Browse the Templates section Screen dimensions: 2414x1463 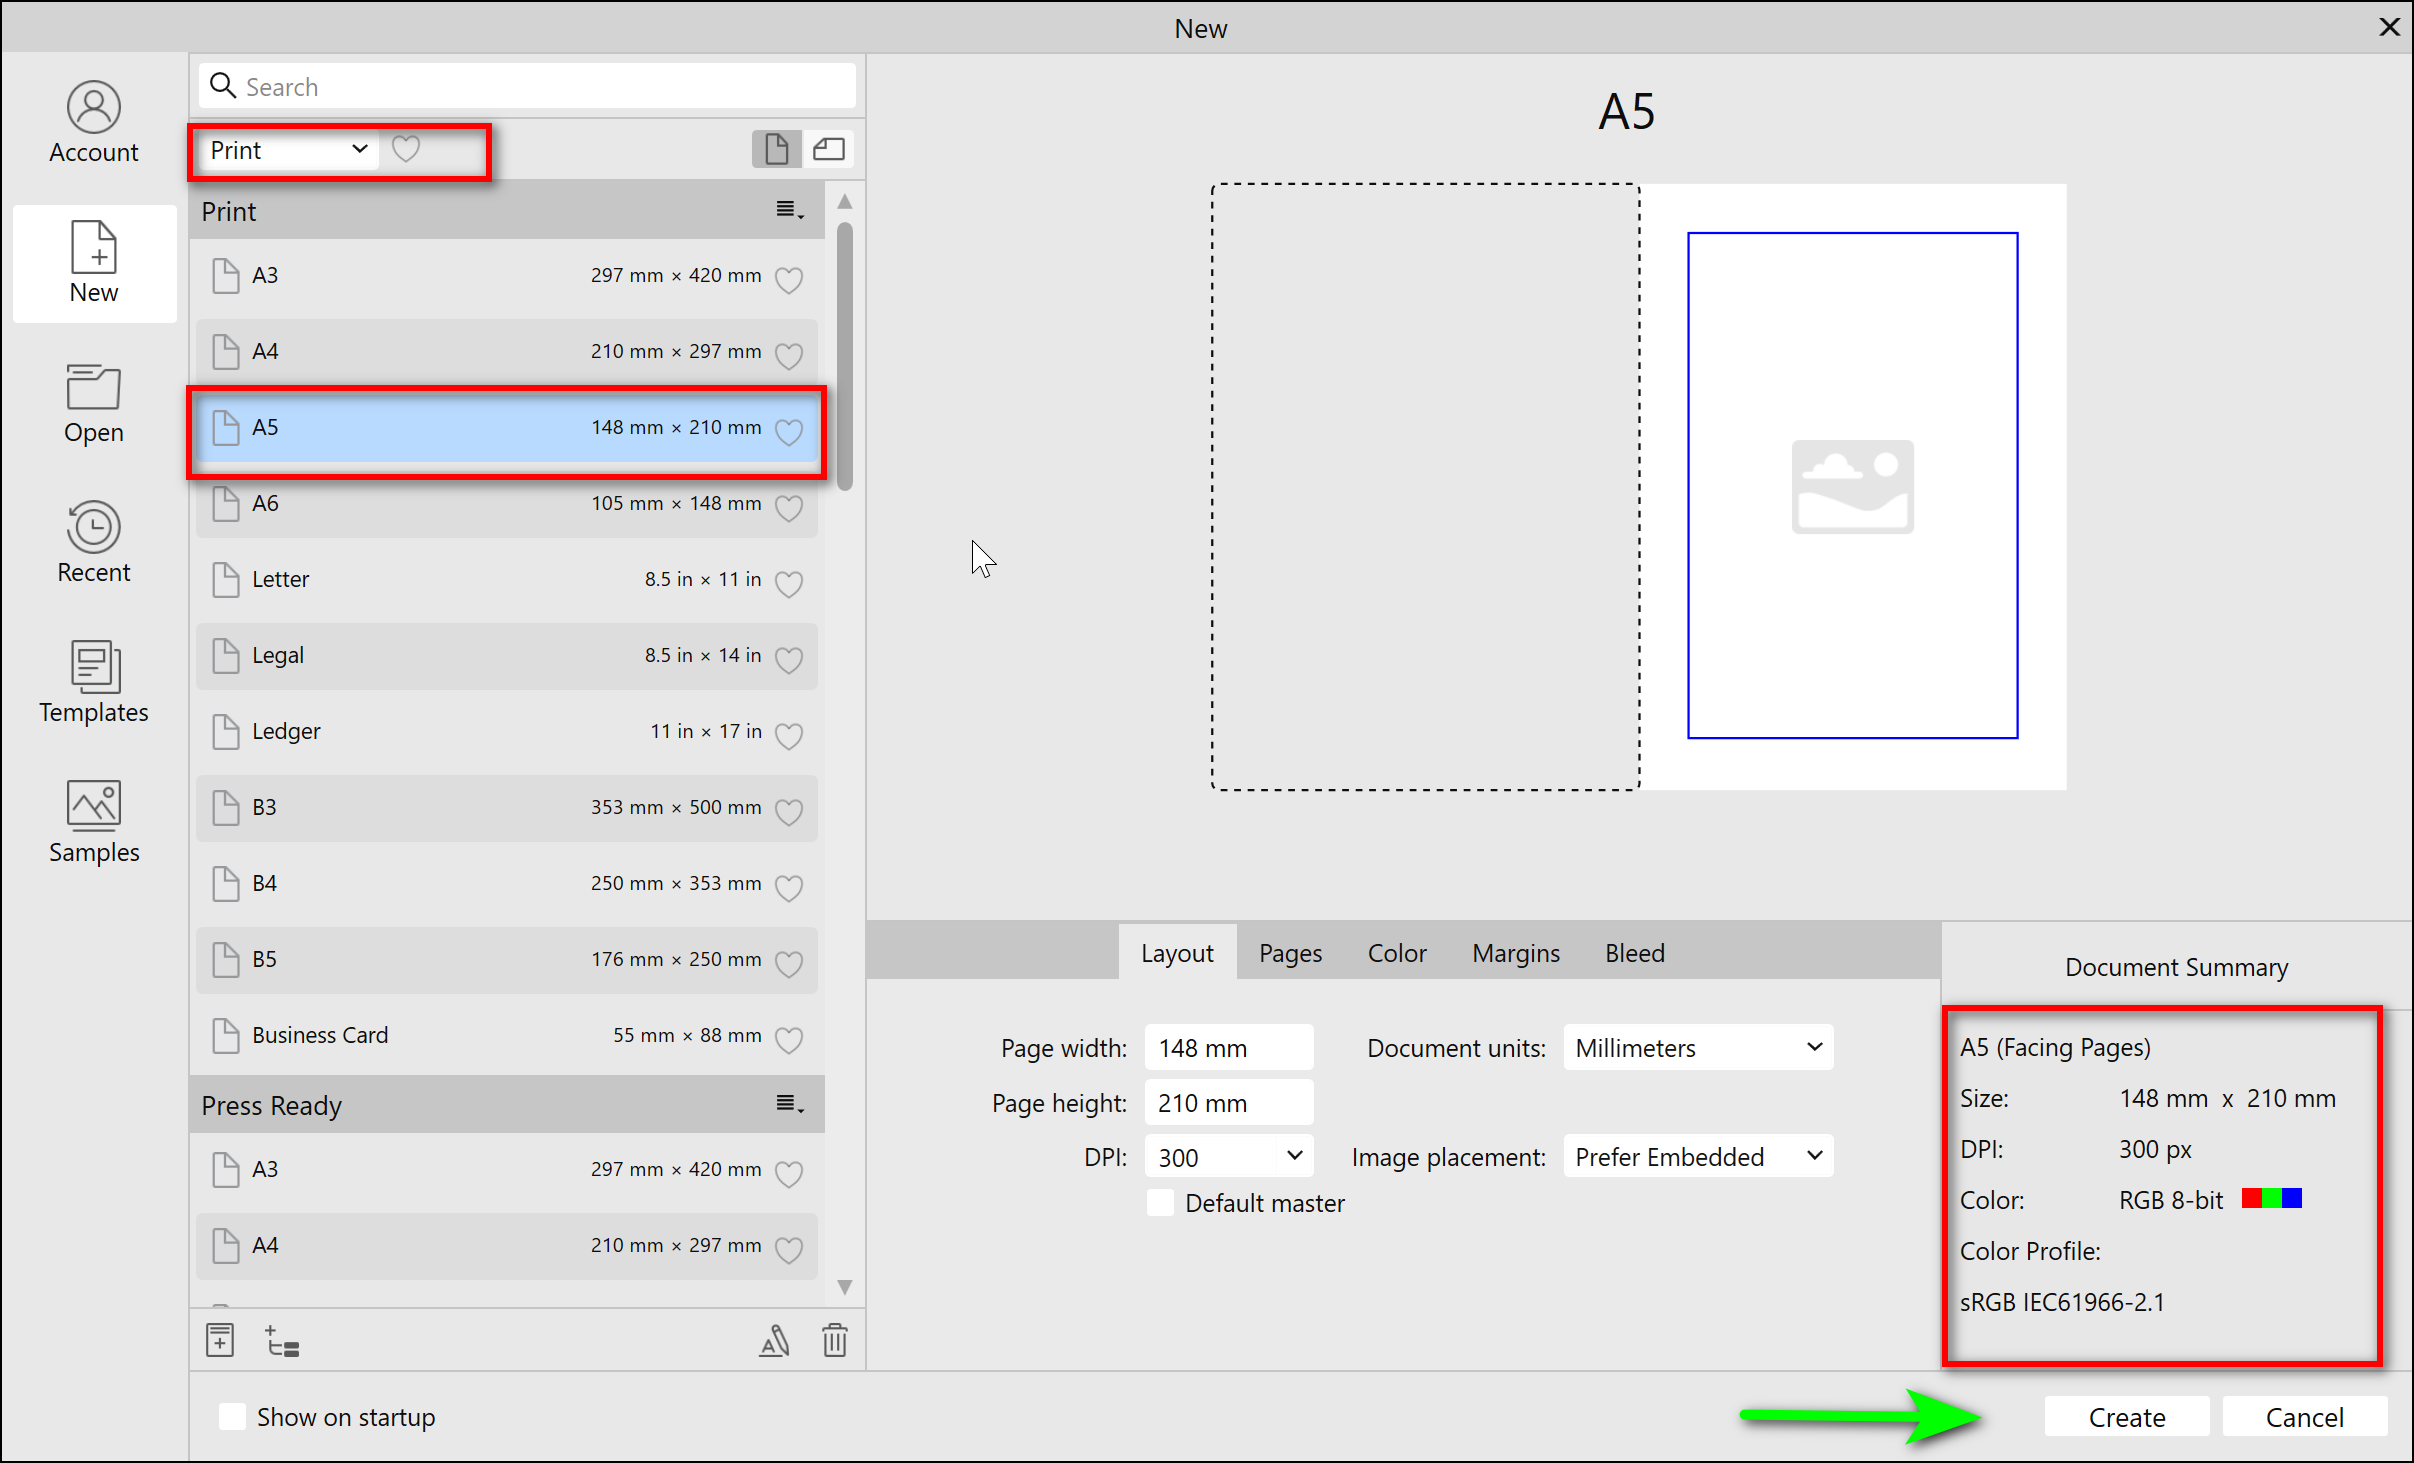[x=94, y=683]
